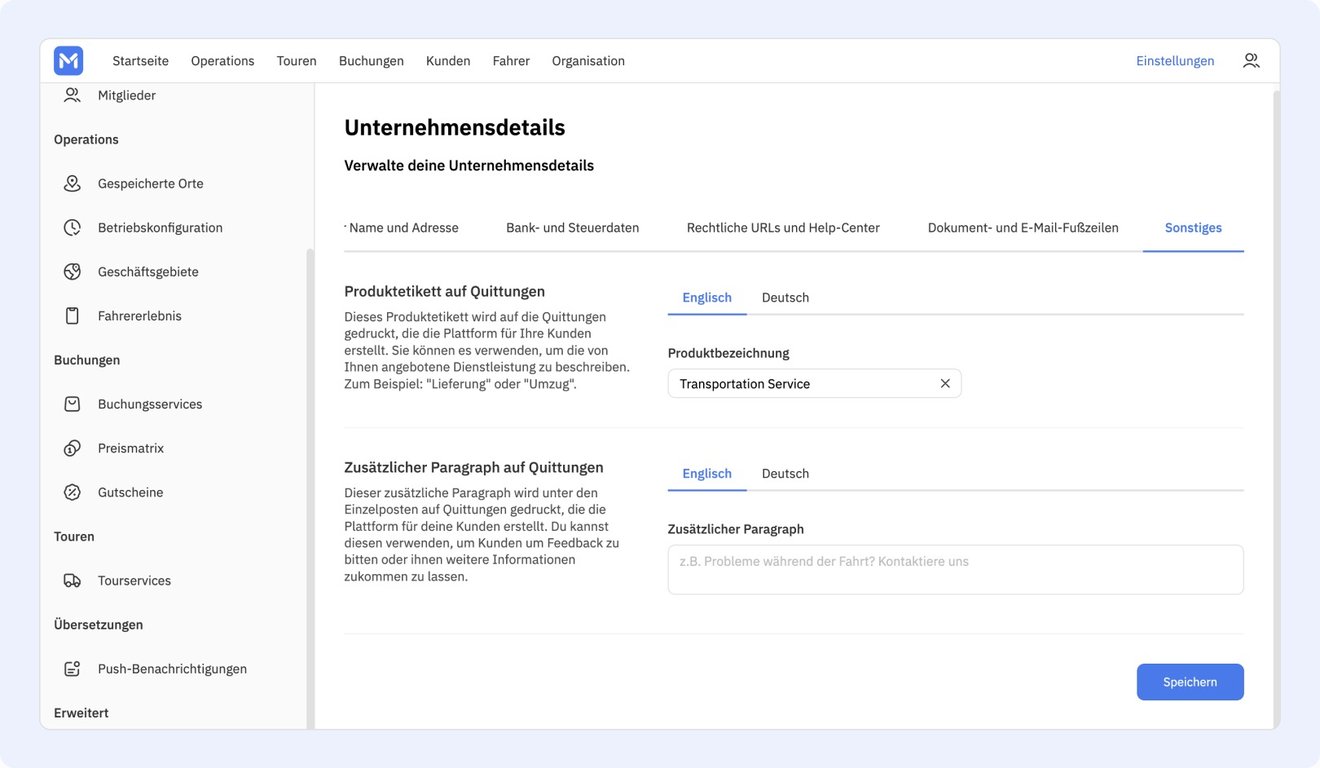
Task: Clear the Produktbezeichnung field with X
Action: [x=945, y=384]
